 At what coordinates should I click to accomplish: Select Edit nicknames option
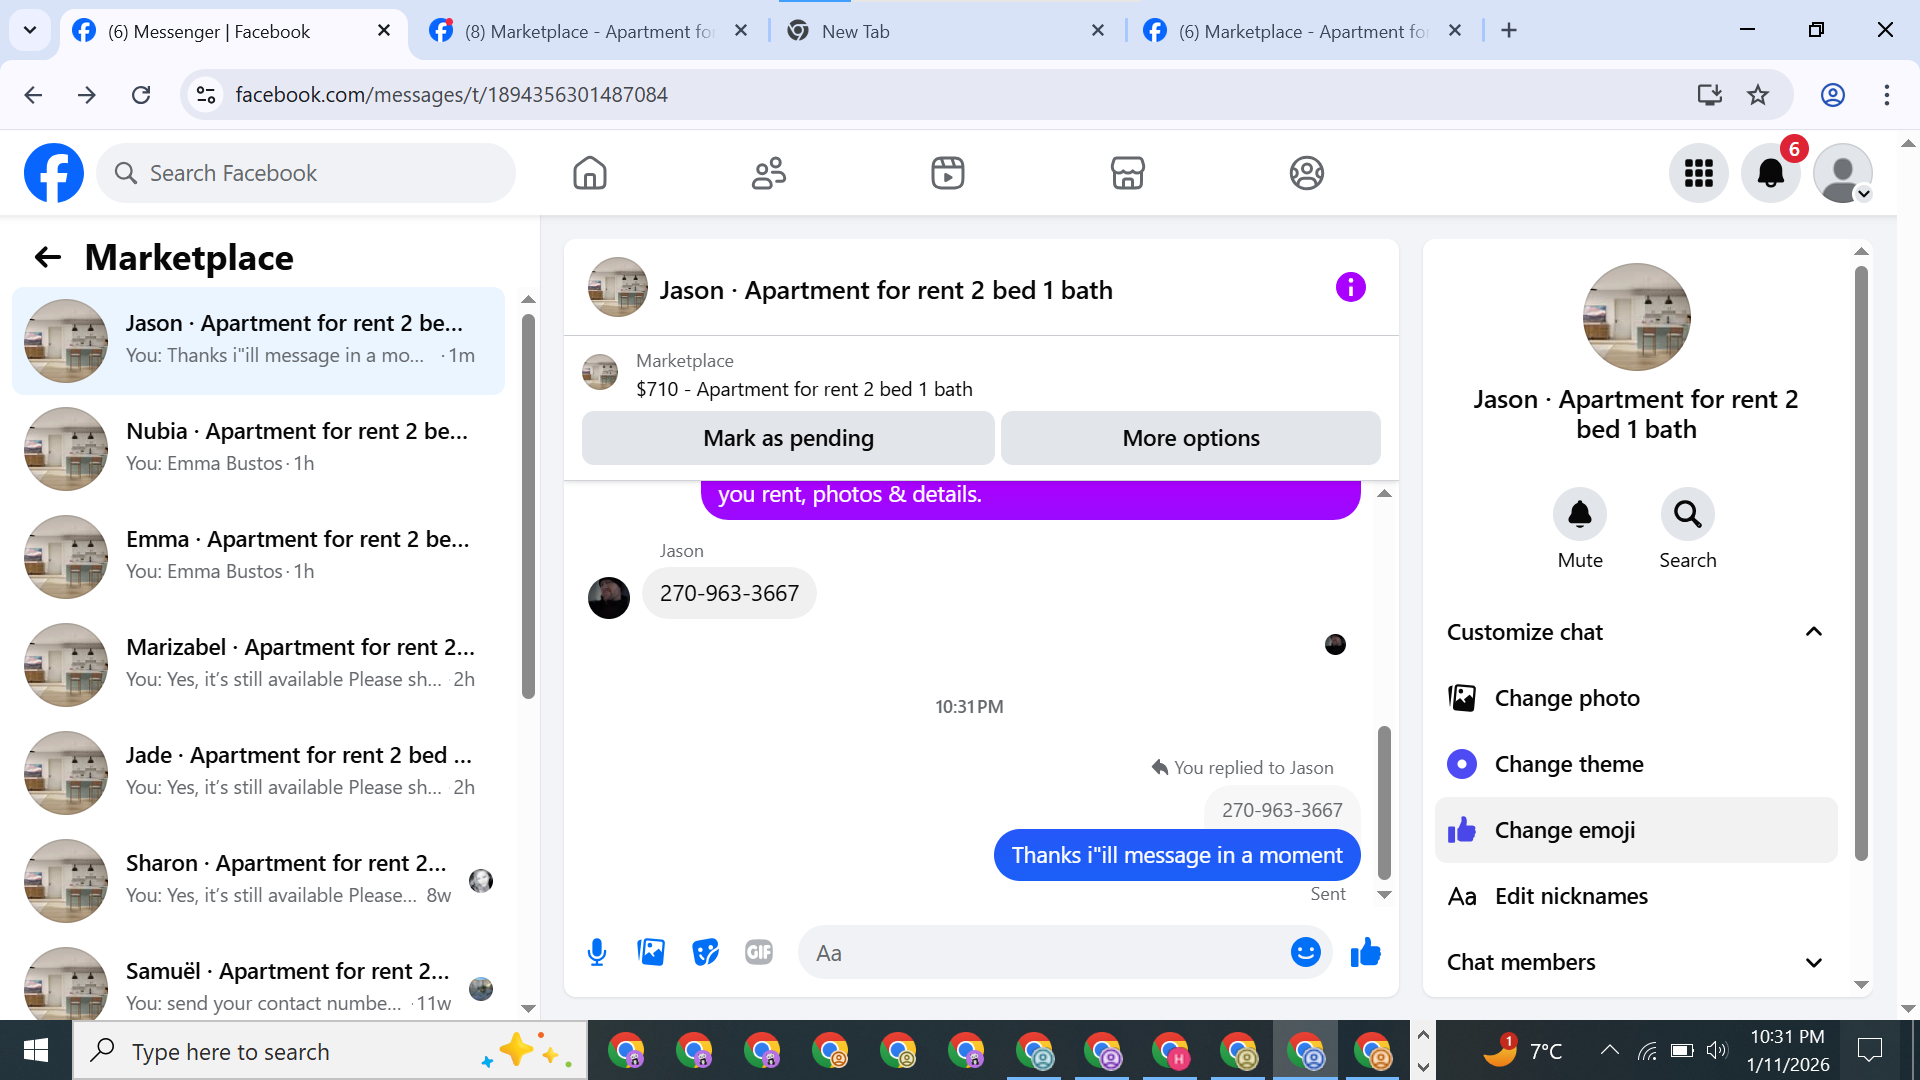pos(1636,896)
